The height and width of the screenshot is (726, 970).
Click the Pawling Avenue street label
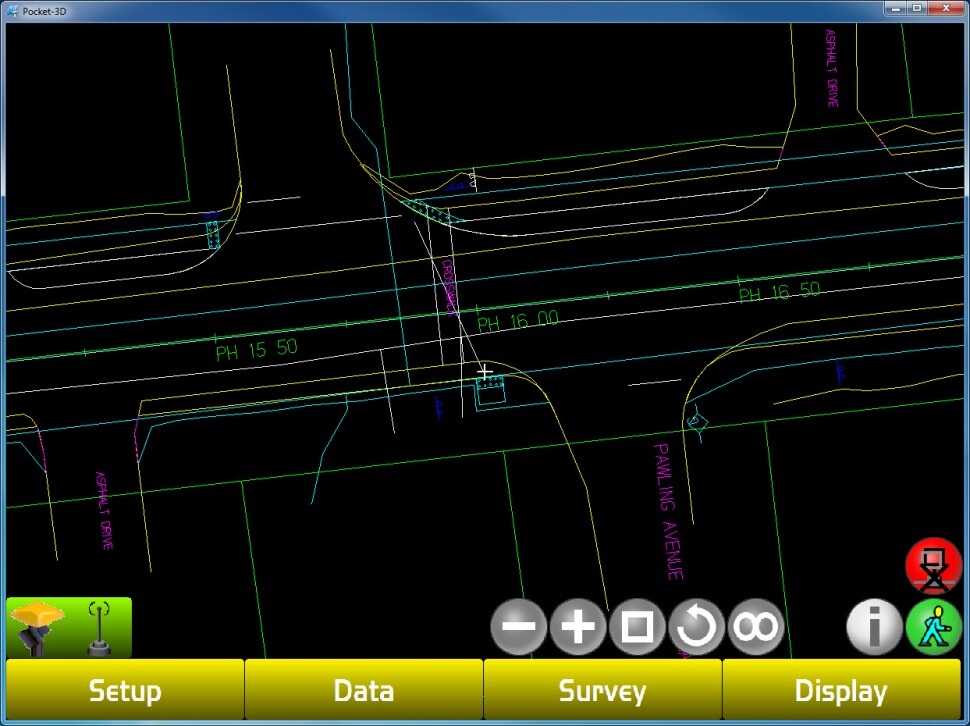click(668, 511)
